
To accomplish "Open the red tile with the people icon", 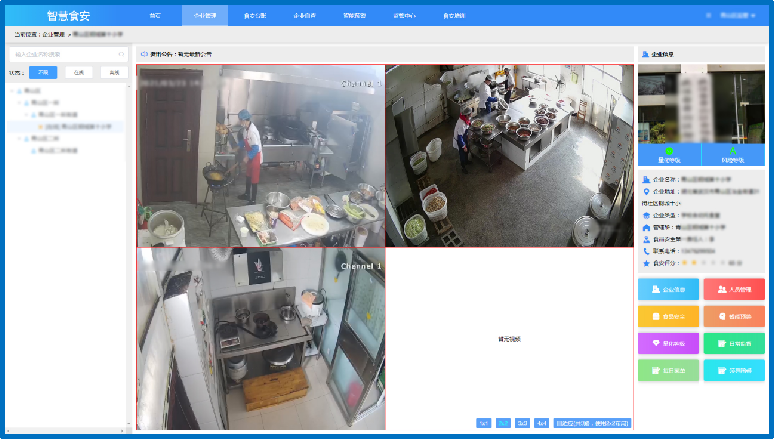I will click(733, 289).
